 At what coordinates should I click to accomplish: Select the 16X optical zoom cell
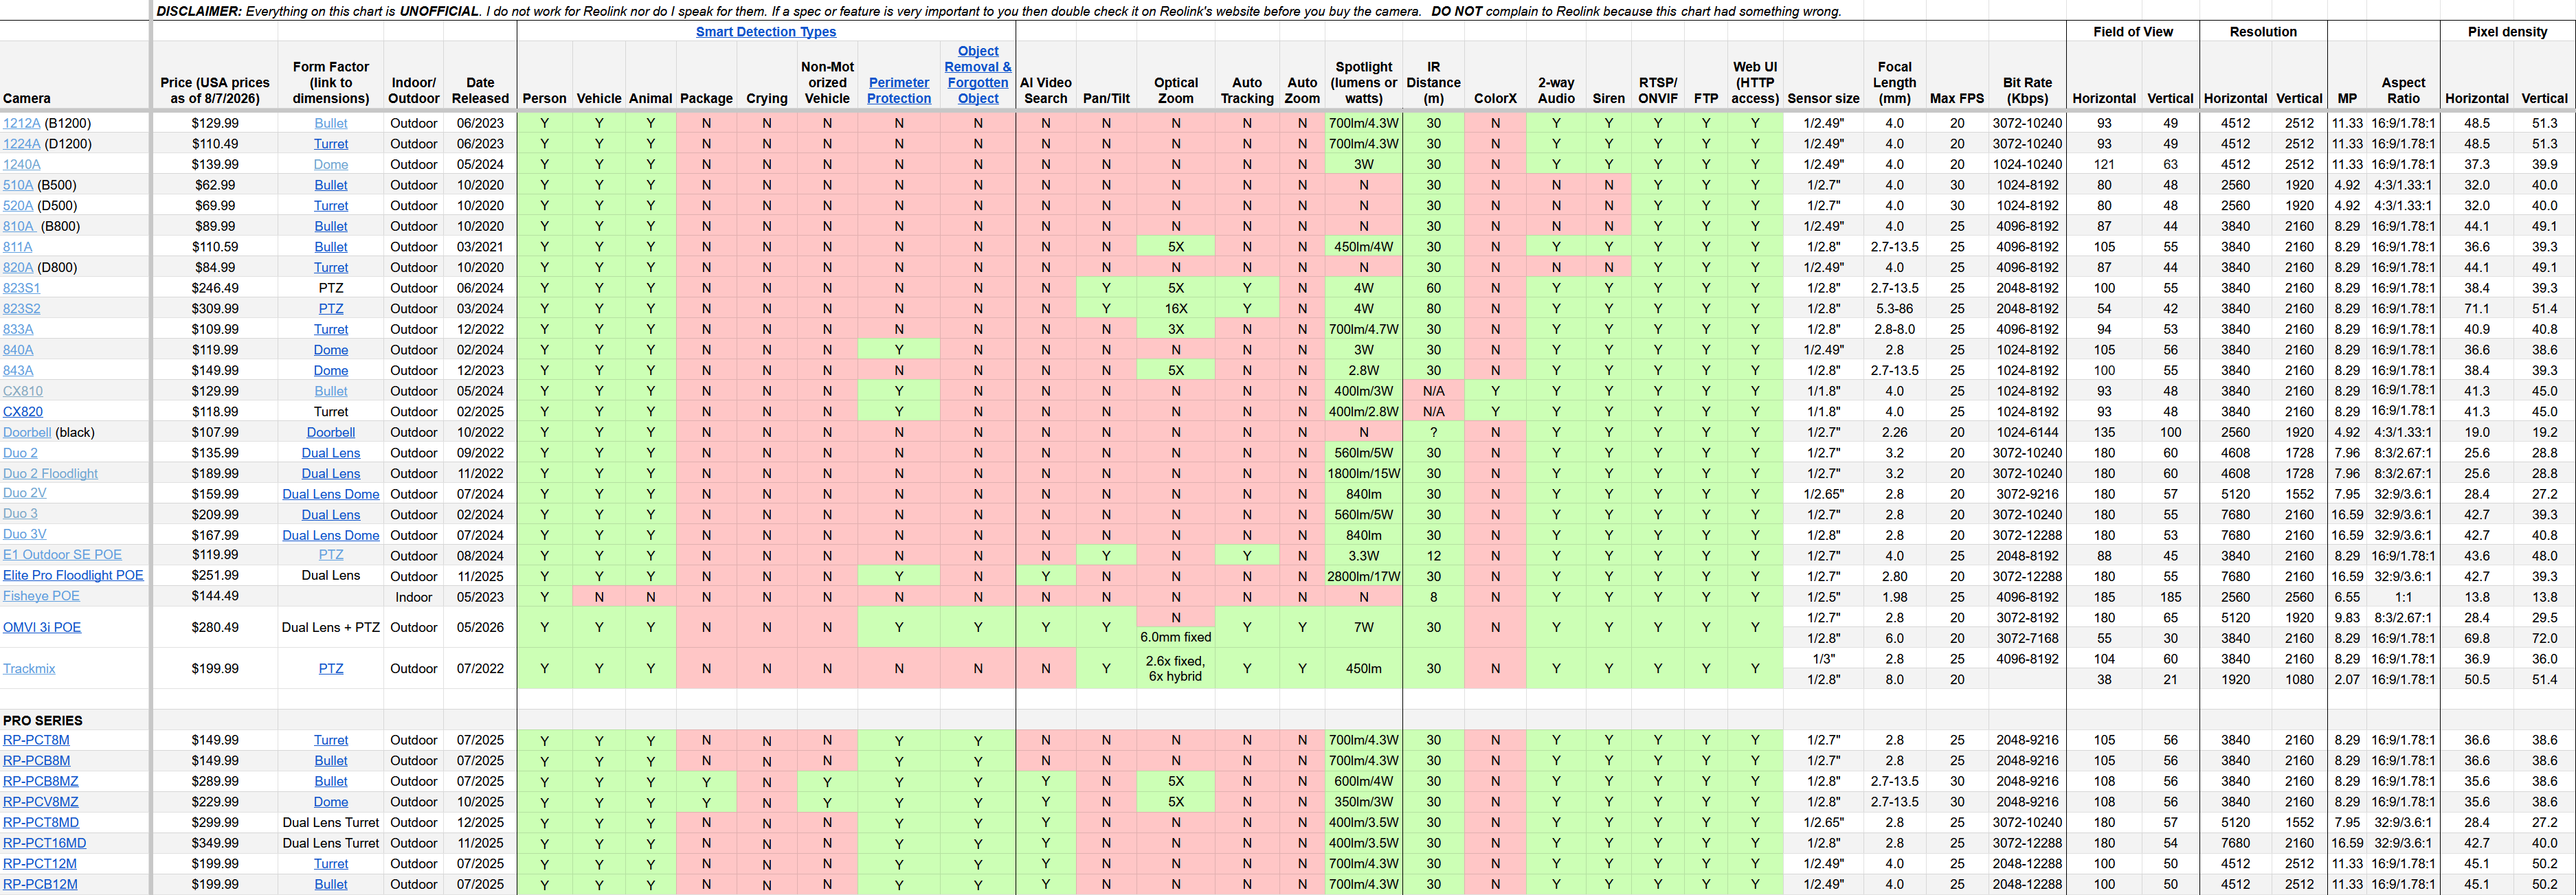(x=1176, y=309)
